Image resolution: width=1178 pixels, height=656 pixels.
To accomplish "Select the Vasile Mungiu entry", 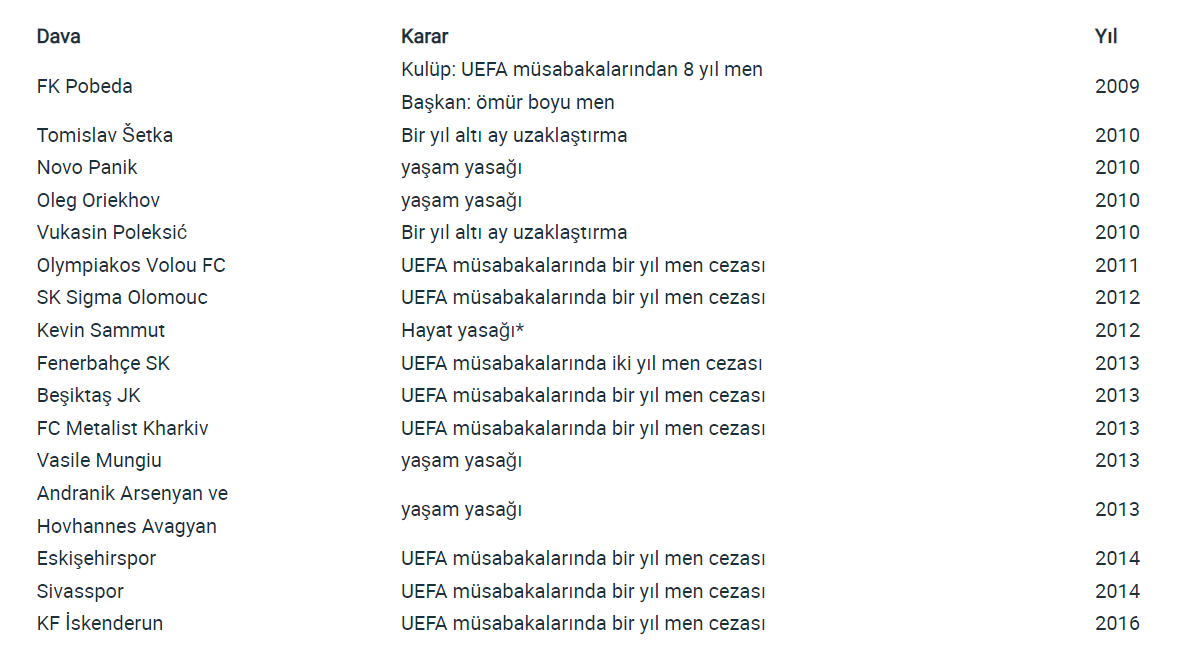I will 99,460.
